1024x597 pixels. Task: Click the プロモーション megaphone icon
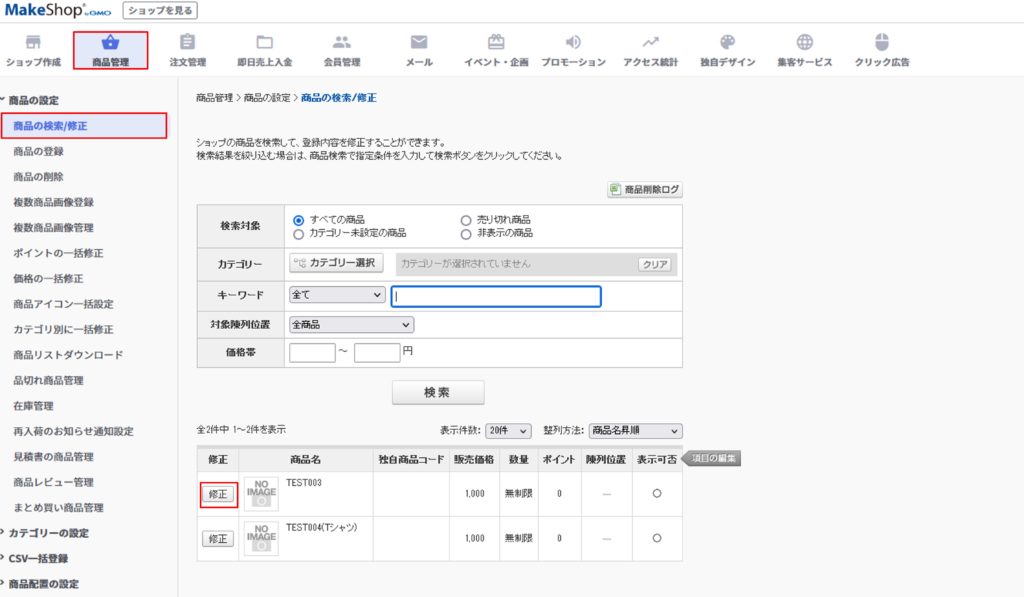coord(573,42)
